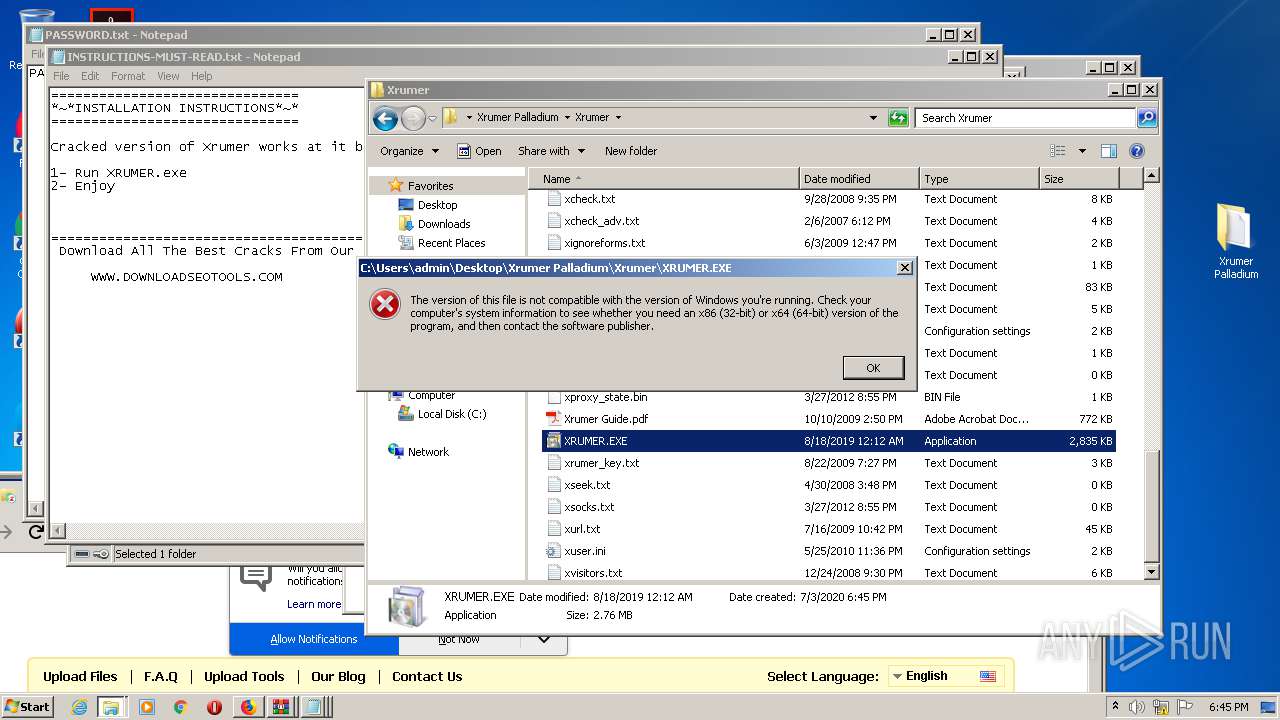Open the view options dropdown arrow
The width and height of the screenshot is (1280, 720).
(x=1082, y=151)
